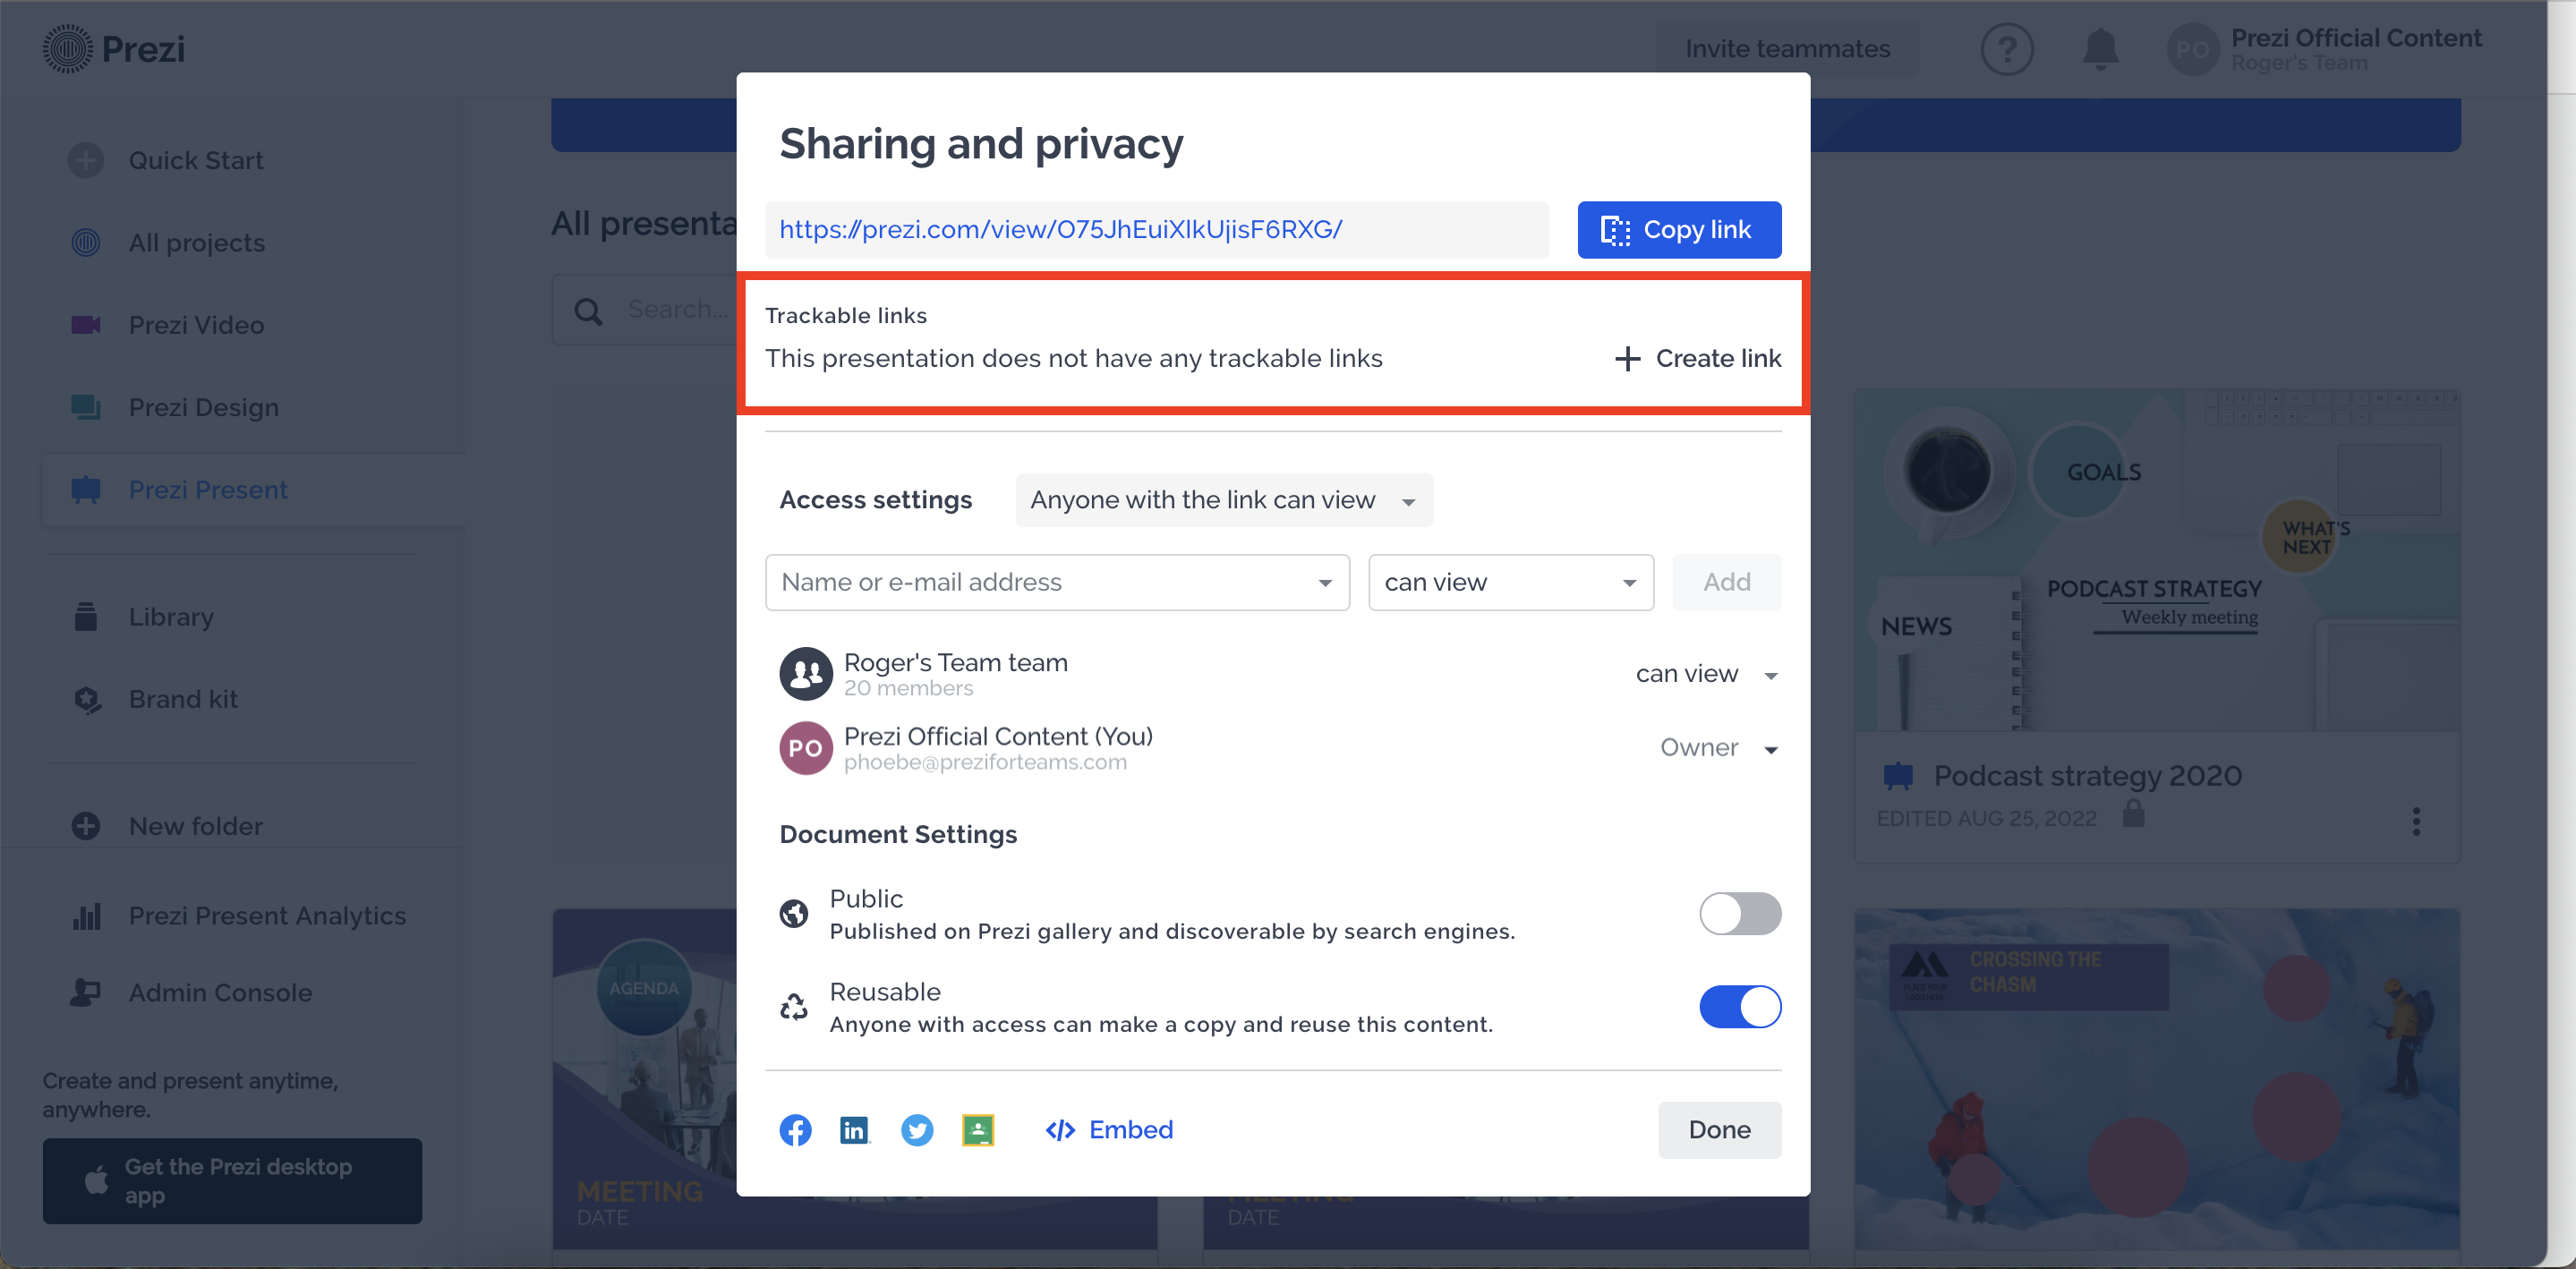Click the Embed code icon
The image size is (2576, 1269).
click(1060, 1130)
